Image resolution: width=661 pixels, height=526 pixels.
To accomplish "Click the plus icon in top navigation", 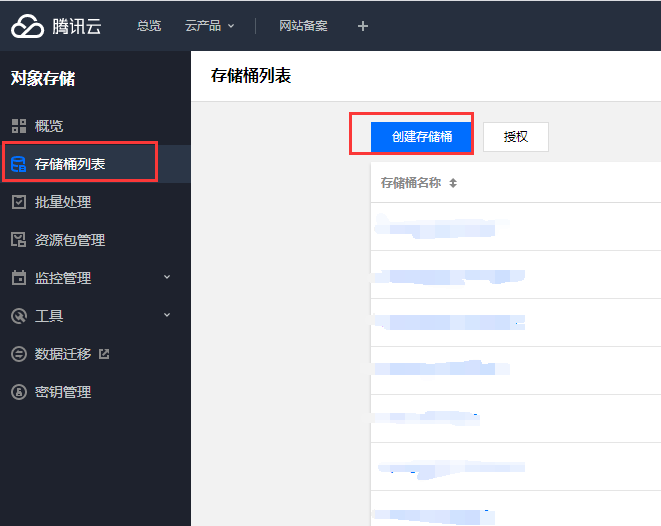I will pos(363,26).
